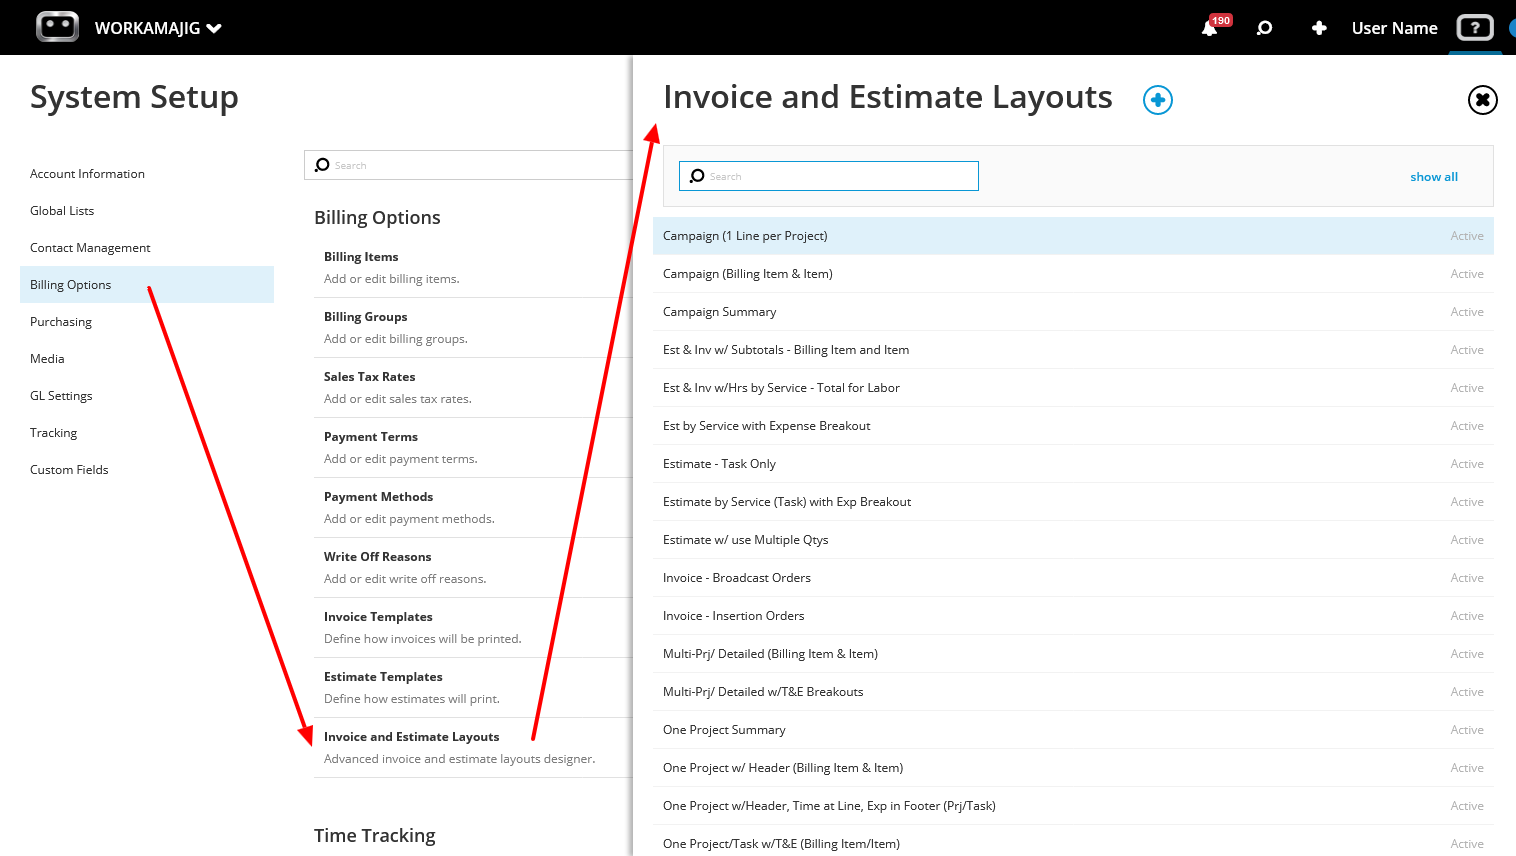Open the Billing Groups option
Screen dimensions: 1516x856
473,328
